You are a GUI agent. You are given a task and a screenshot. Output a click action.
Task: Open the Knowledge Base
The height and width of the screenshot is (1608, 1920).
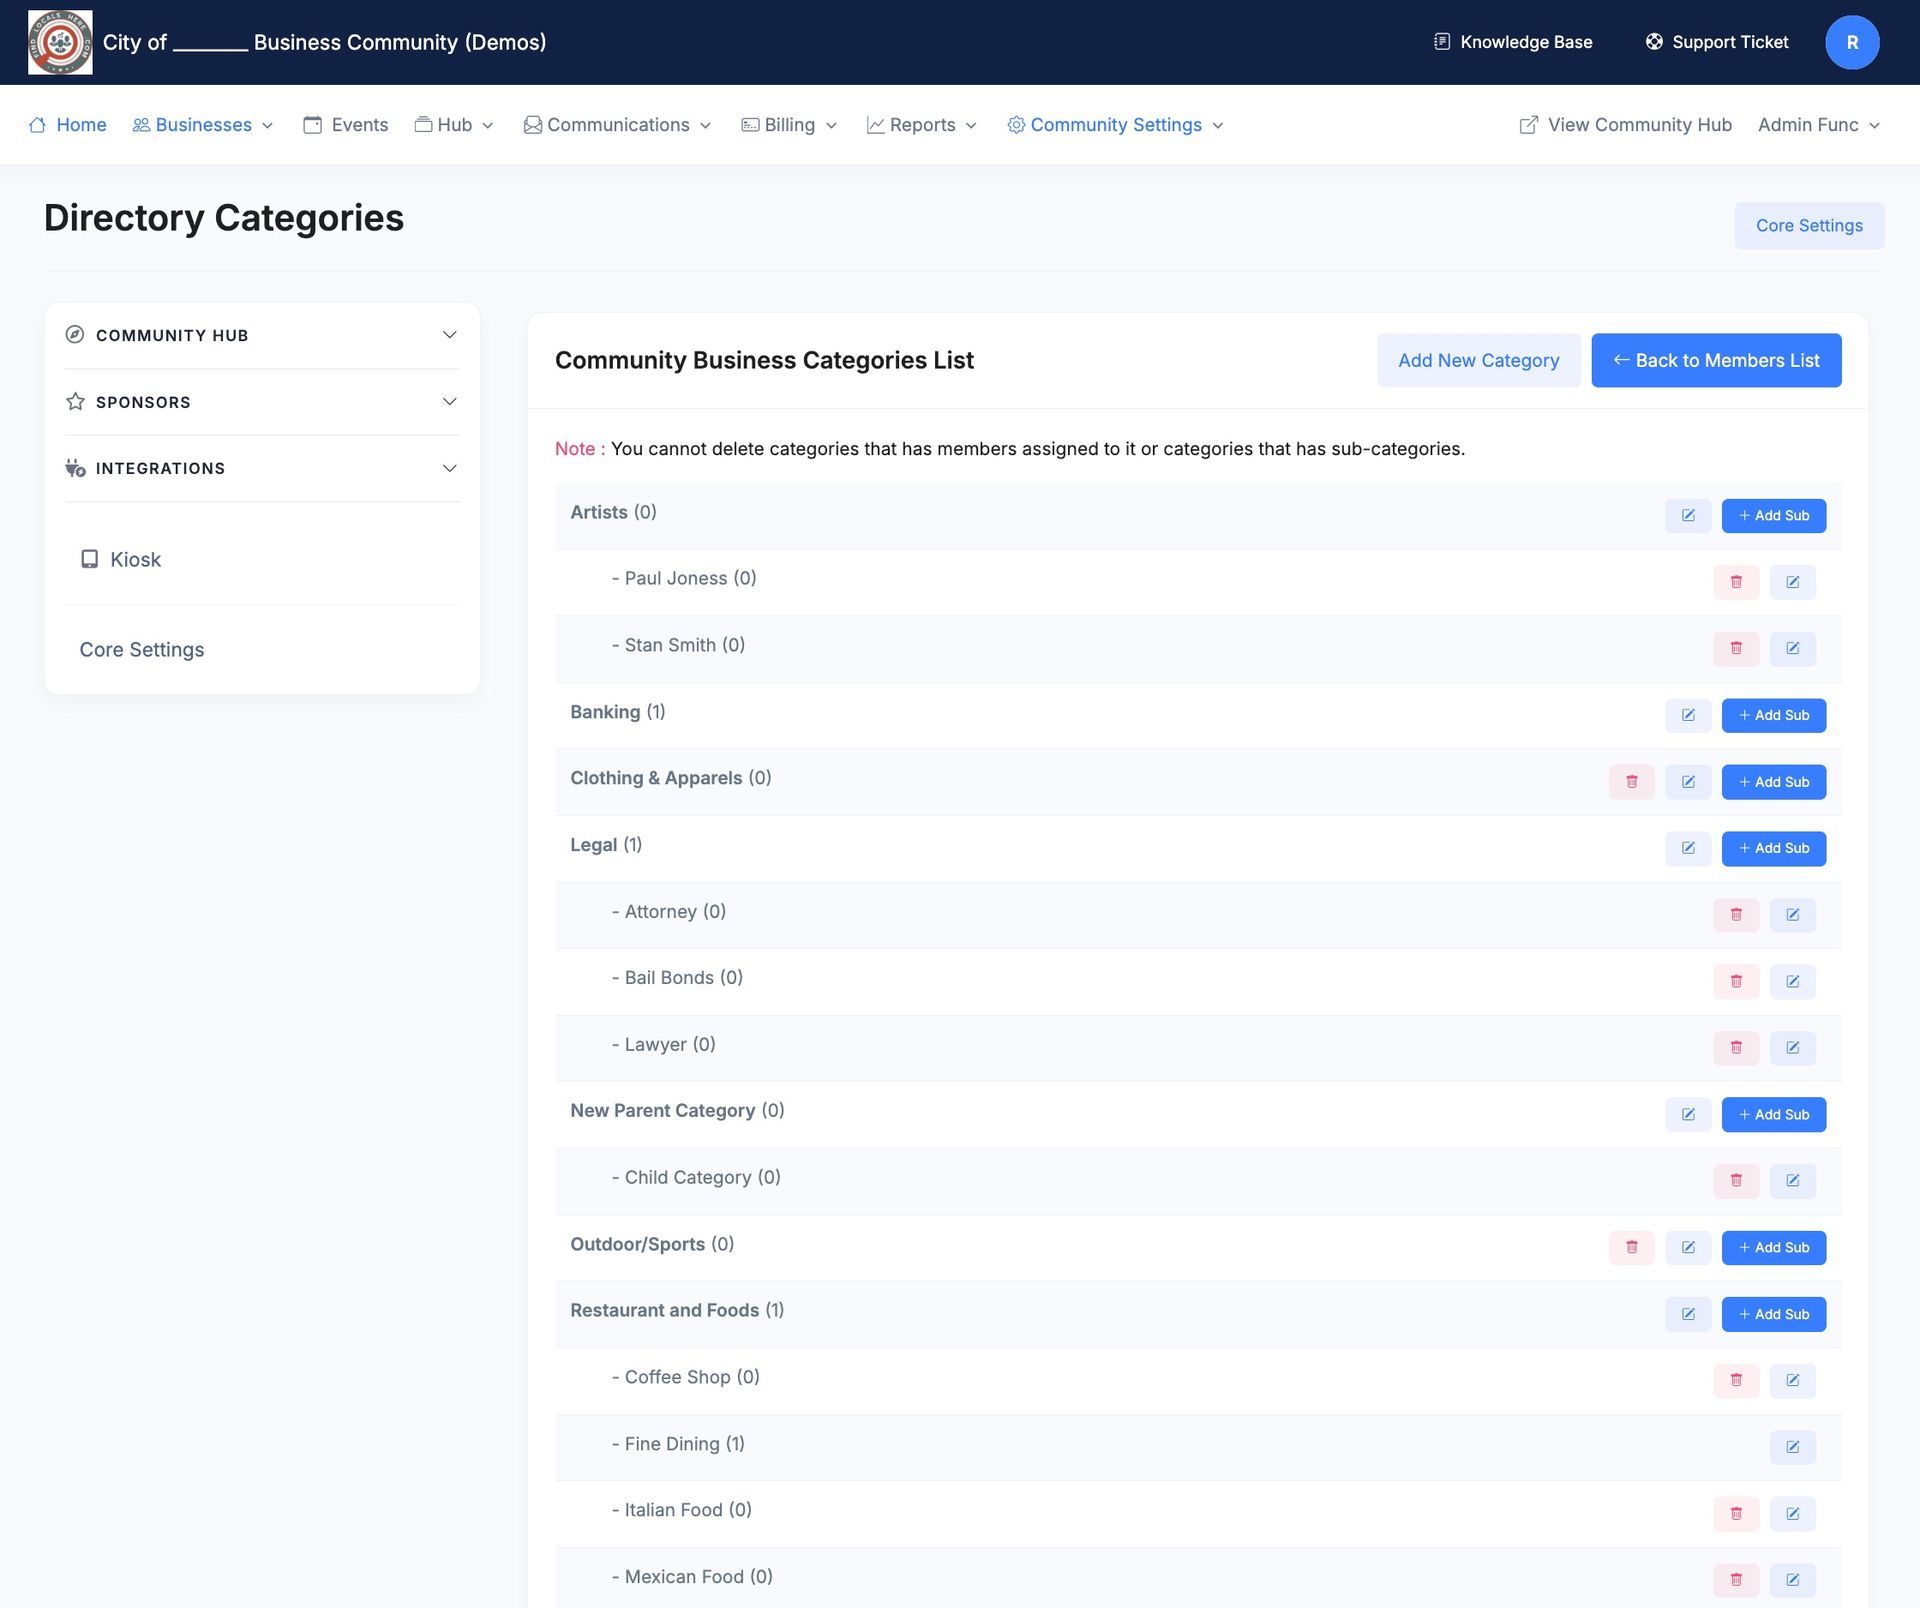pos(1512,42)
